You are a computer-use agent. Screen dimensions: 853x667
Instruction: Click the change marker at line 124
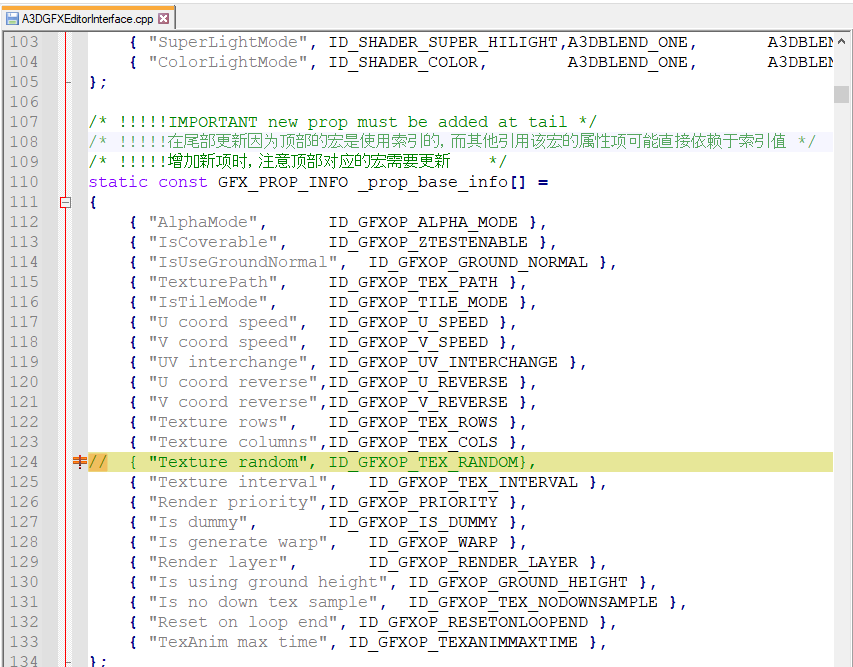pyautogui.click(x=79, y=462)
